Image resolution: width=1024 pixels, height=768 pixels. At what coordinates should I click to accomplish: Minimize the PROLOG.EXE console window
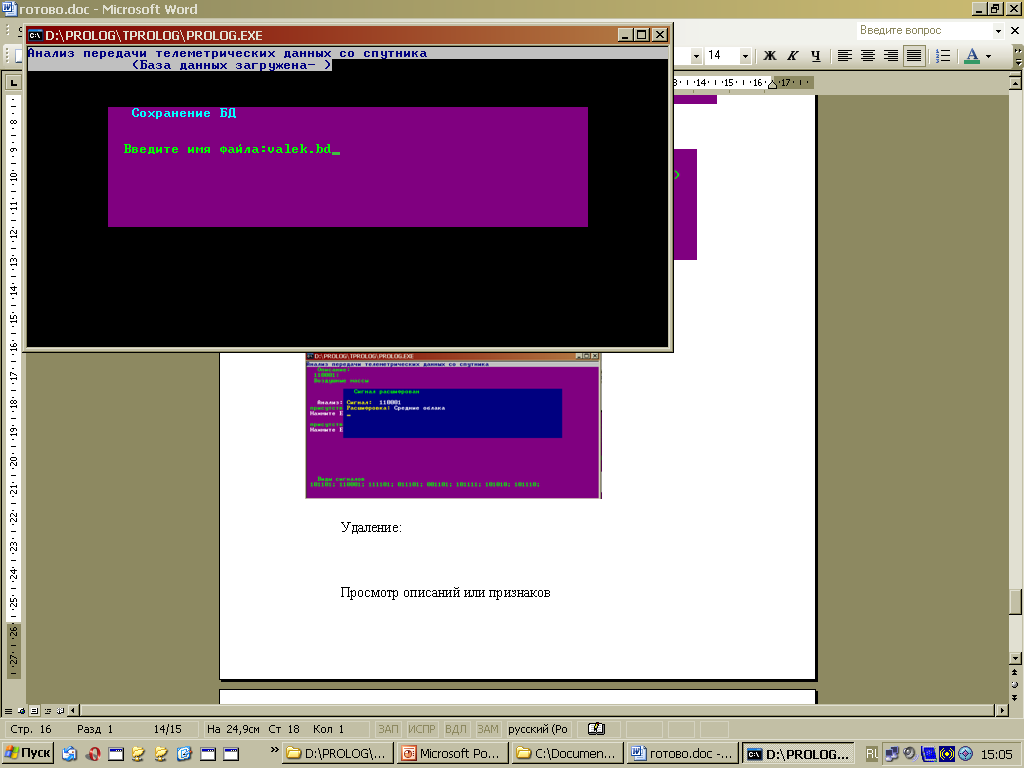[626, 35]
